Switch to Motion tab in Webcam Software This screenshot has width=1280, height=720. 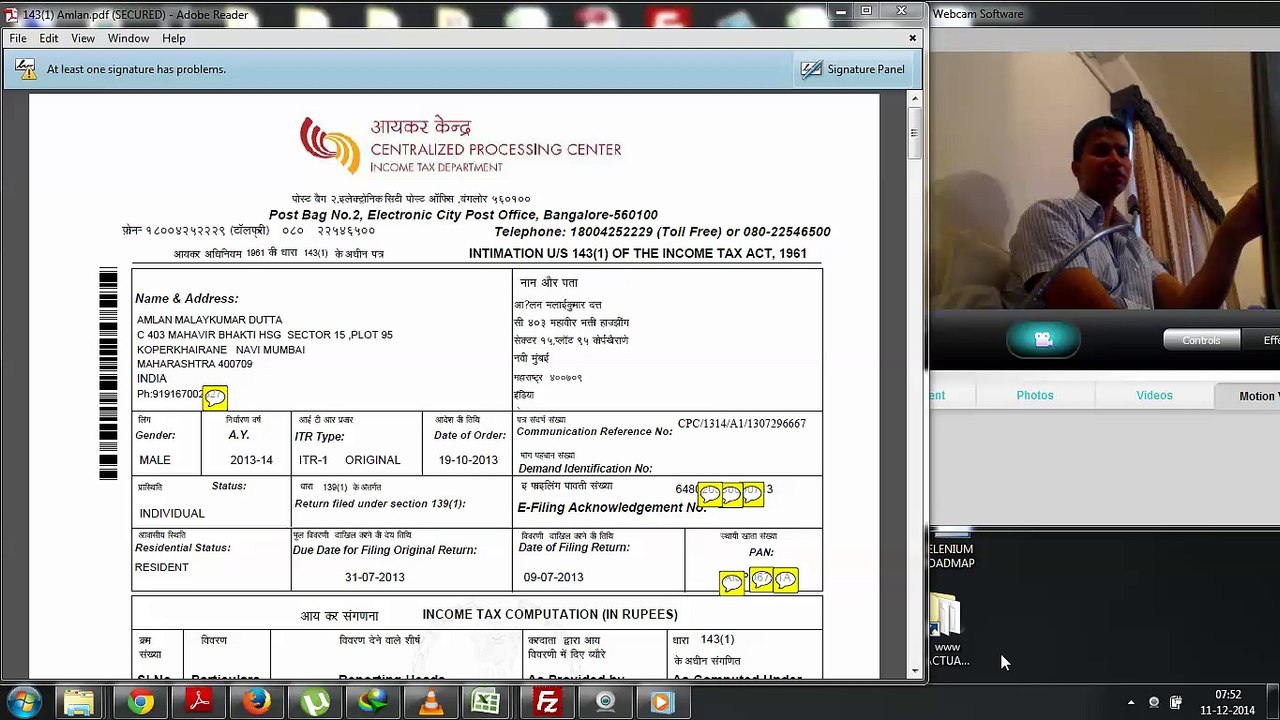tap(1247, 396)
